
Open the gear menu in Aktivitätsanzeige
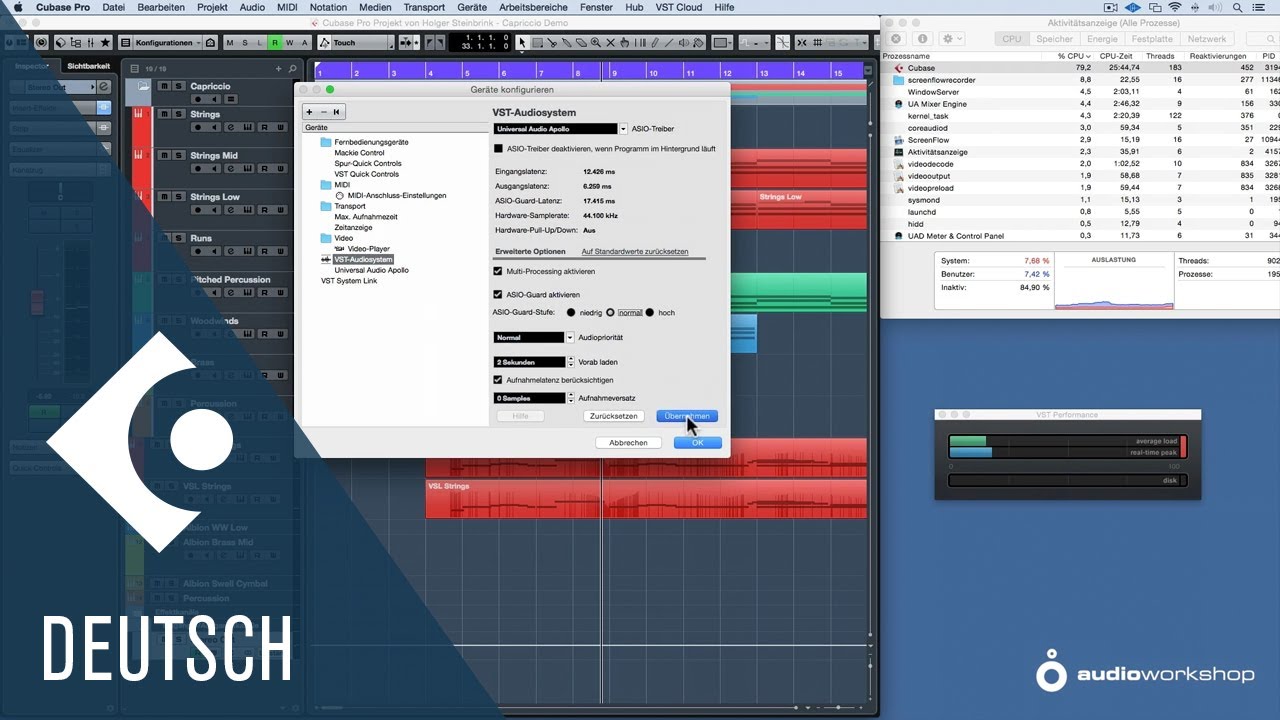click(x=951, y=38)
